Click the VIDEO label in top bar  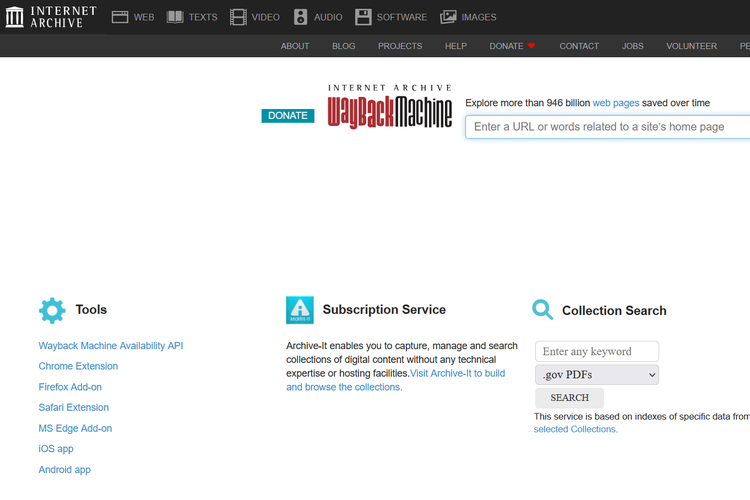click(265, 17)
